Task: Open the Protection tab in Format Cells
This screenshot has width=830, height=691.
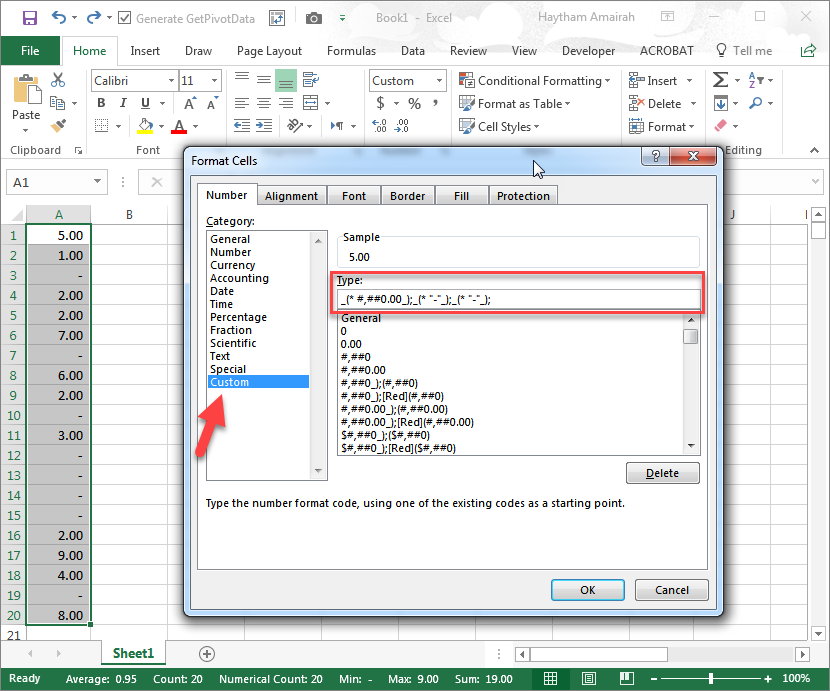Action: [523, 196]
